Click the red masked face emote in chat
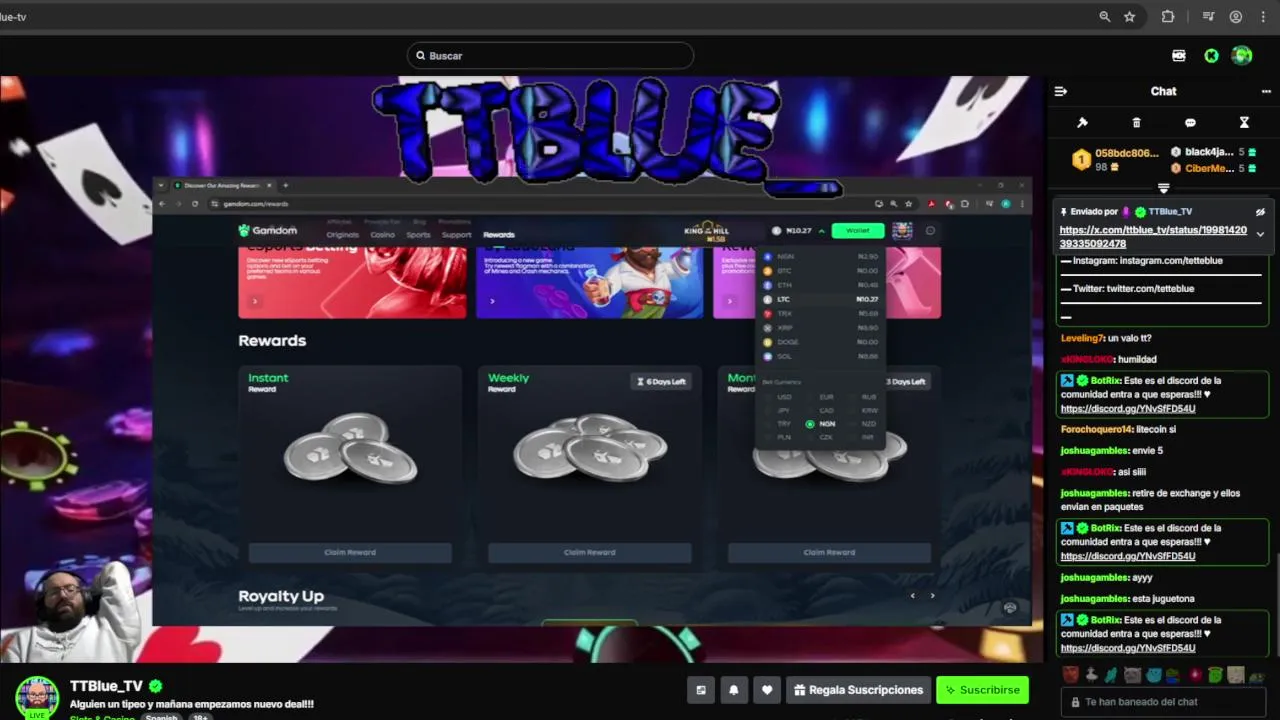The width and height of the screenshot is (1280, 720). click(x=1070, y=675)
